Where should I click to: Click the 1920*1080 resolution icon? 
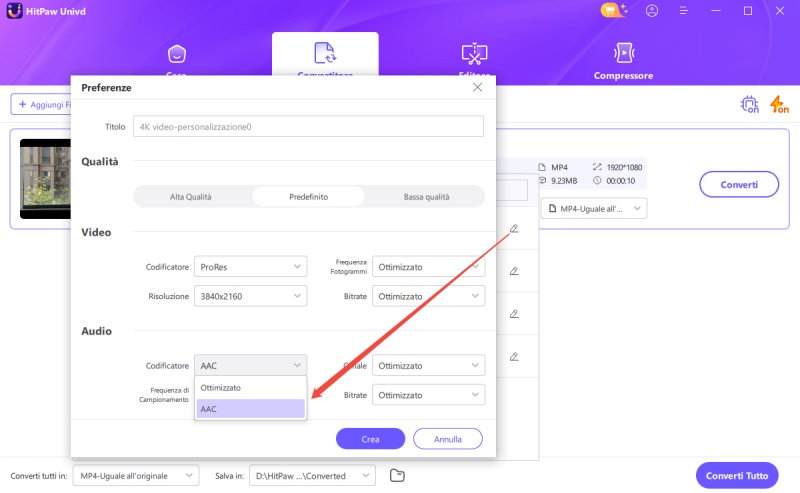[597, 167]
